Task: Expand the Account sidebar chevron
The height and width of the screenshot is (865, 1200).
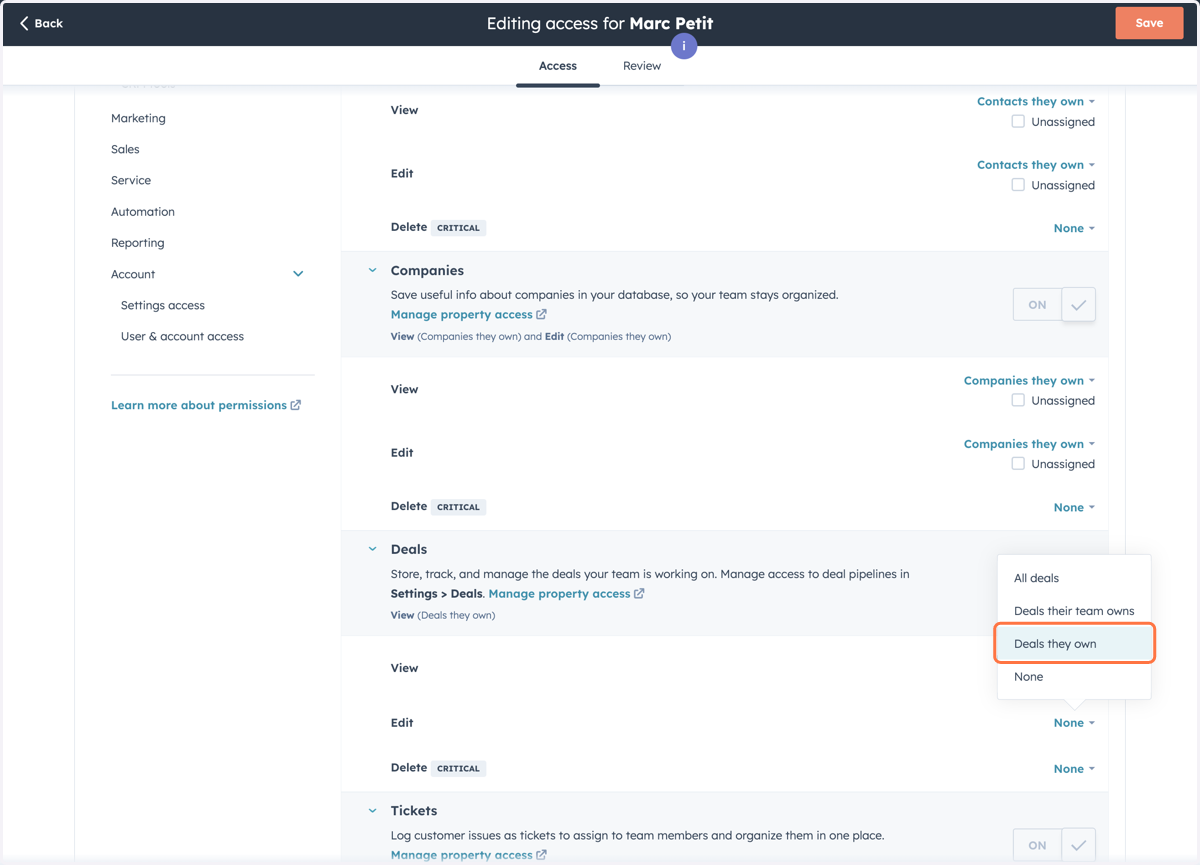Action: click(298, 274)
